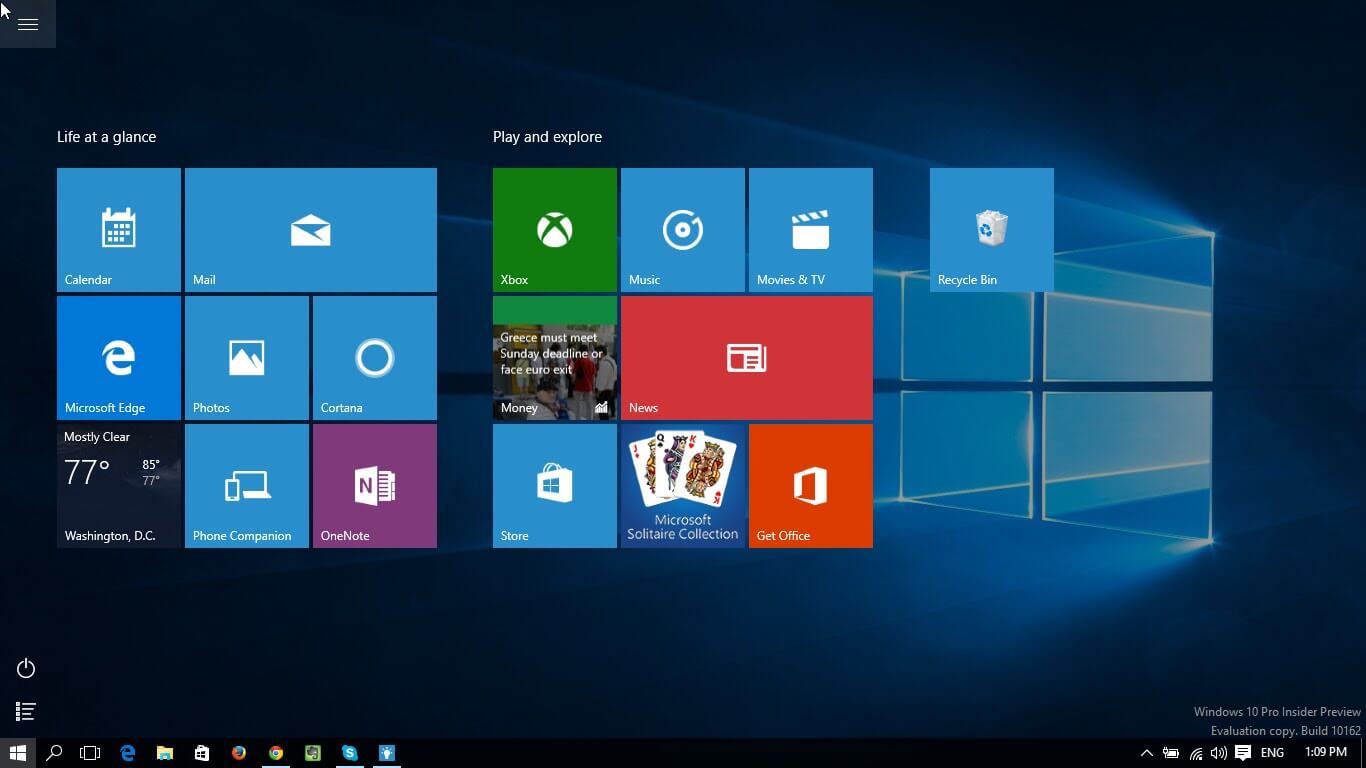Open the hamburger menu button
Viewport: 1366px width, 768px height.
tap(28, 24)
